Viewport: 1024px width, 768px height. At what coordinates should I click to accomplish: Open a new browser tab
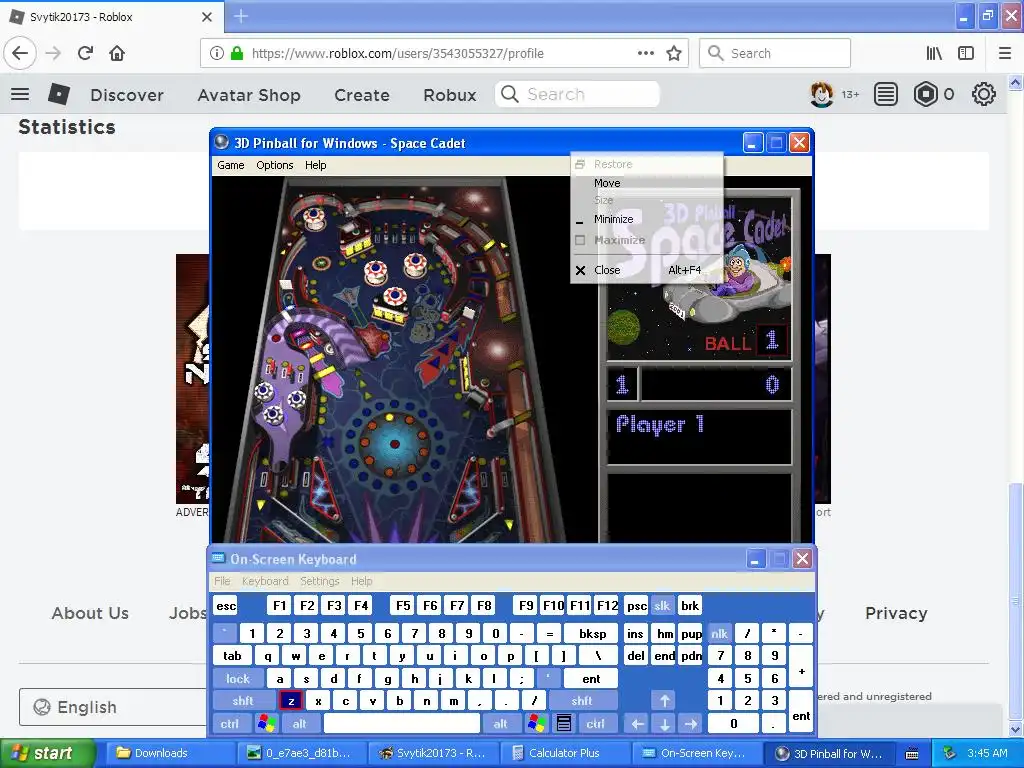(x=240, y=16)
